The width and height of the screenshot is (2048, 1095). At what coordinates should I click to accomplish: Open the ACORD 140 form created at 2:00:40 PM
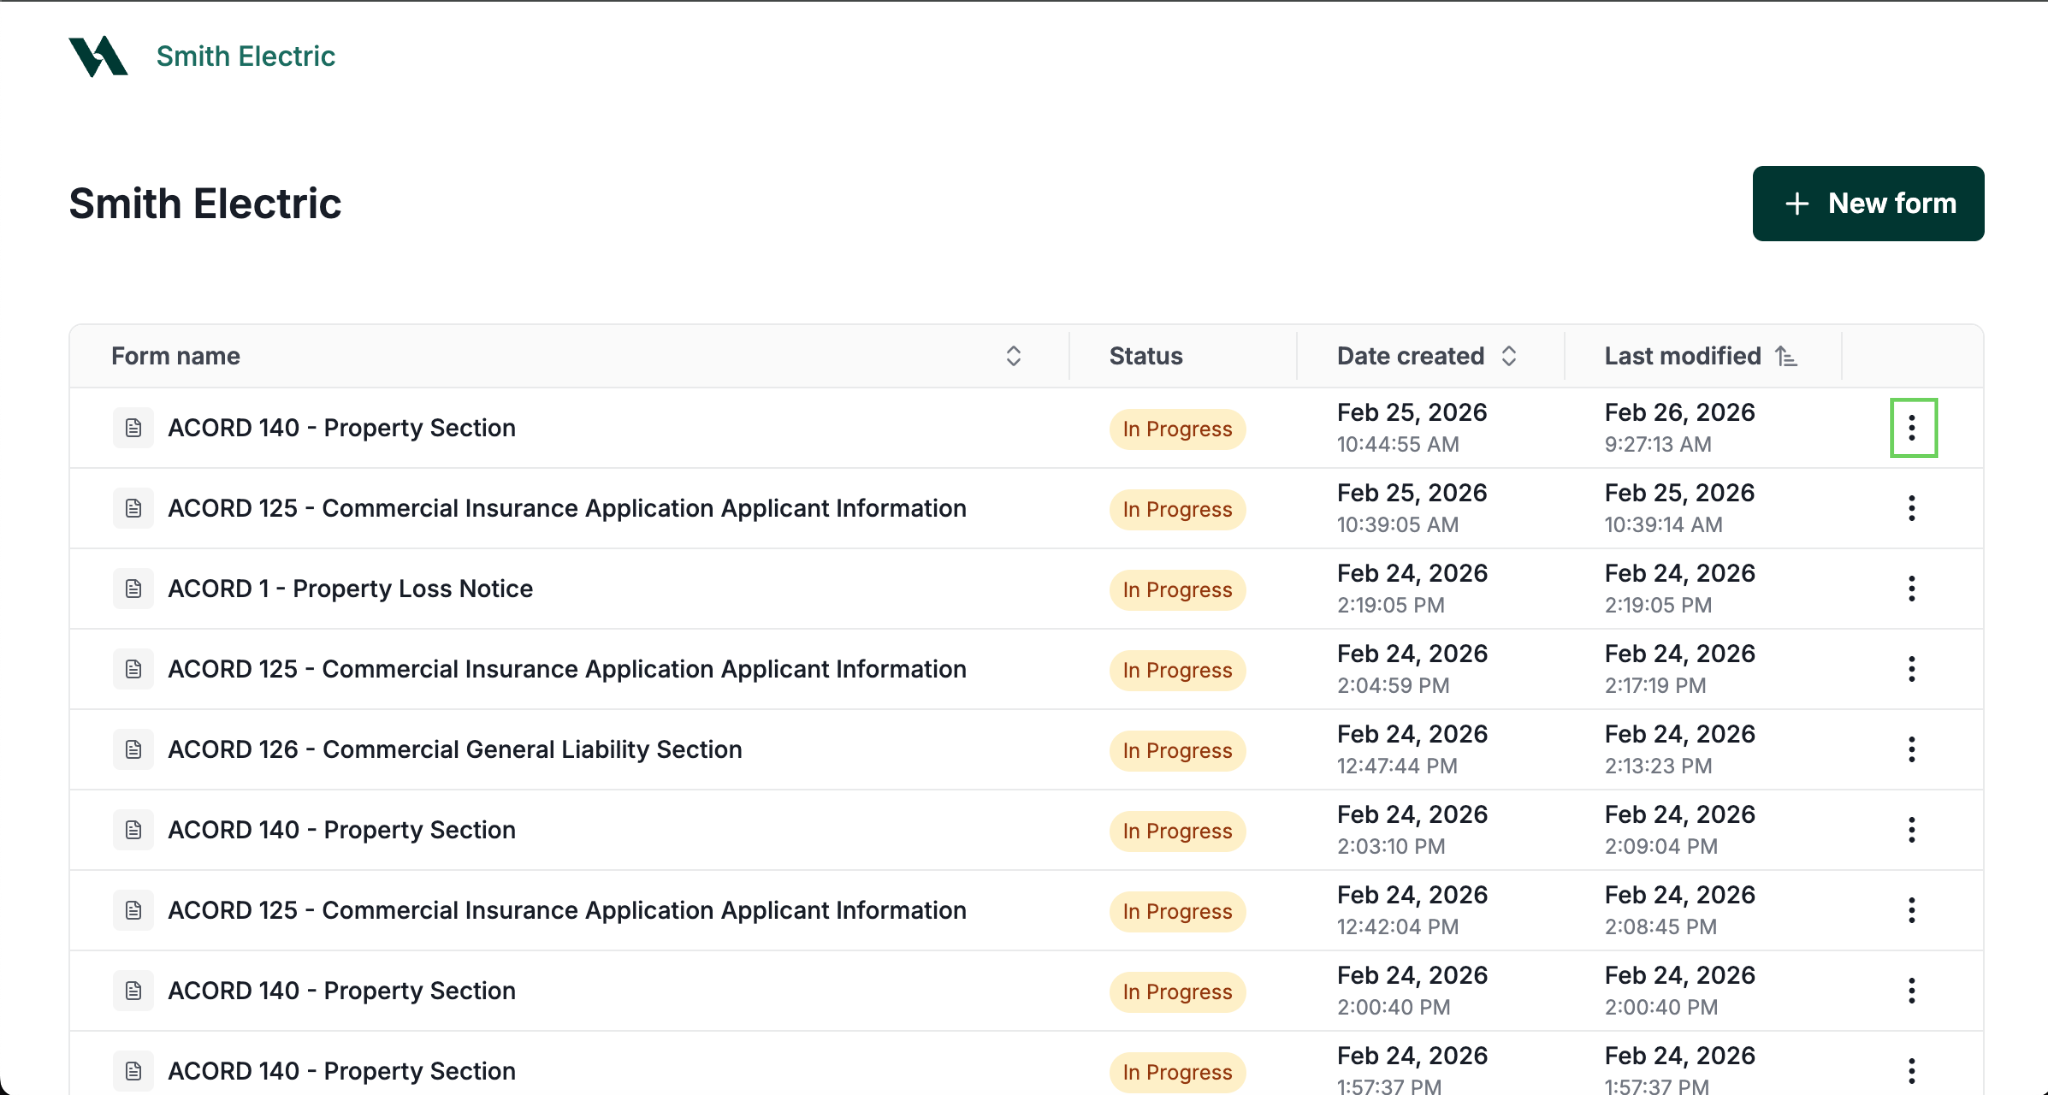click(x=342, y=991)
